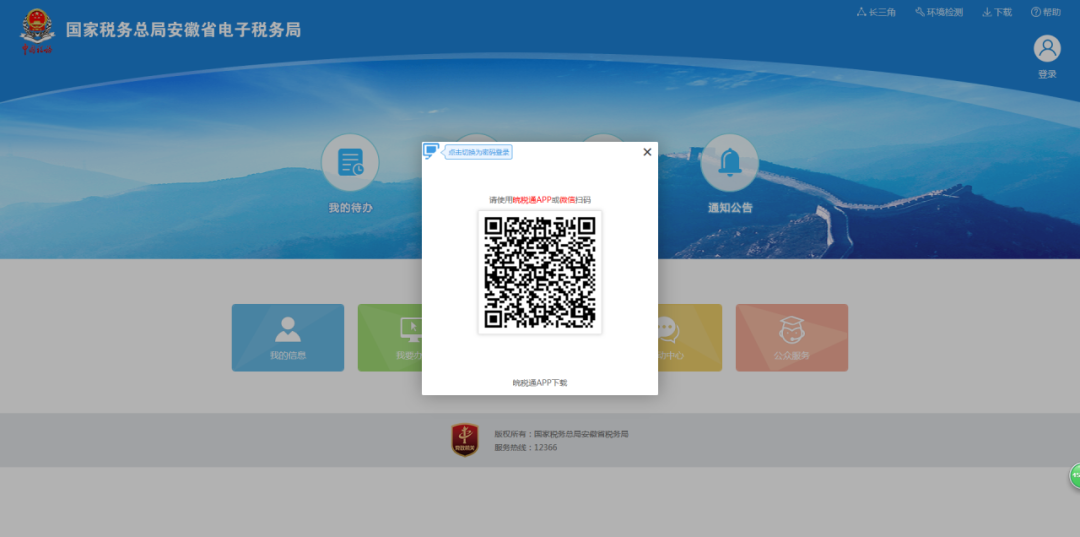Open the 皖税通APP下载 link
This screenshot has height=537, width=1080.
tap(540, 383)
